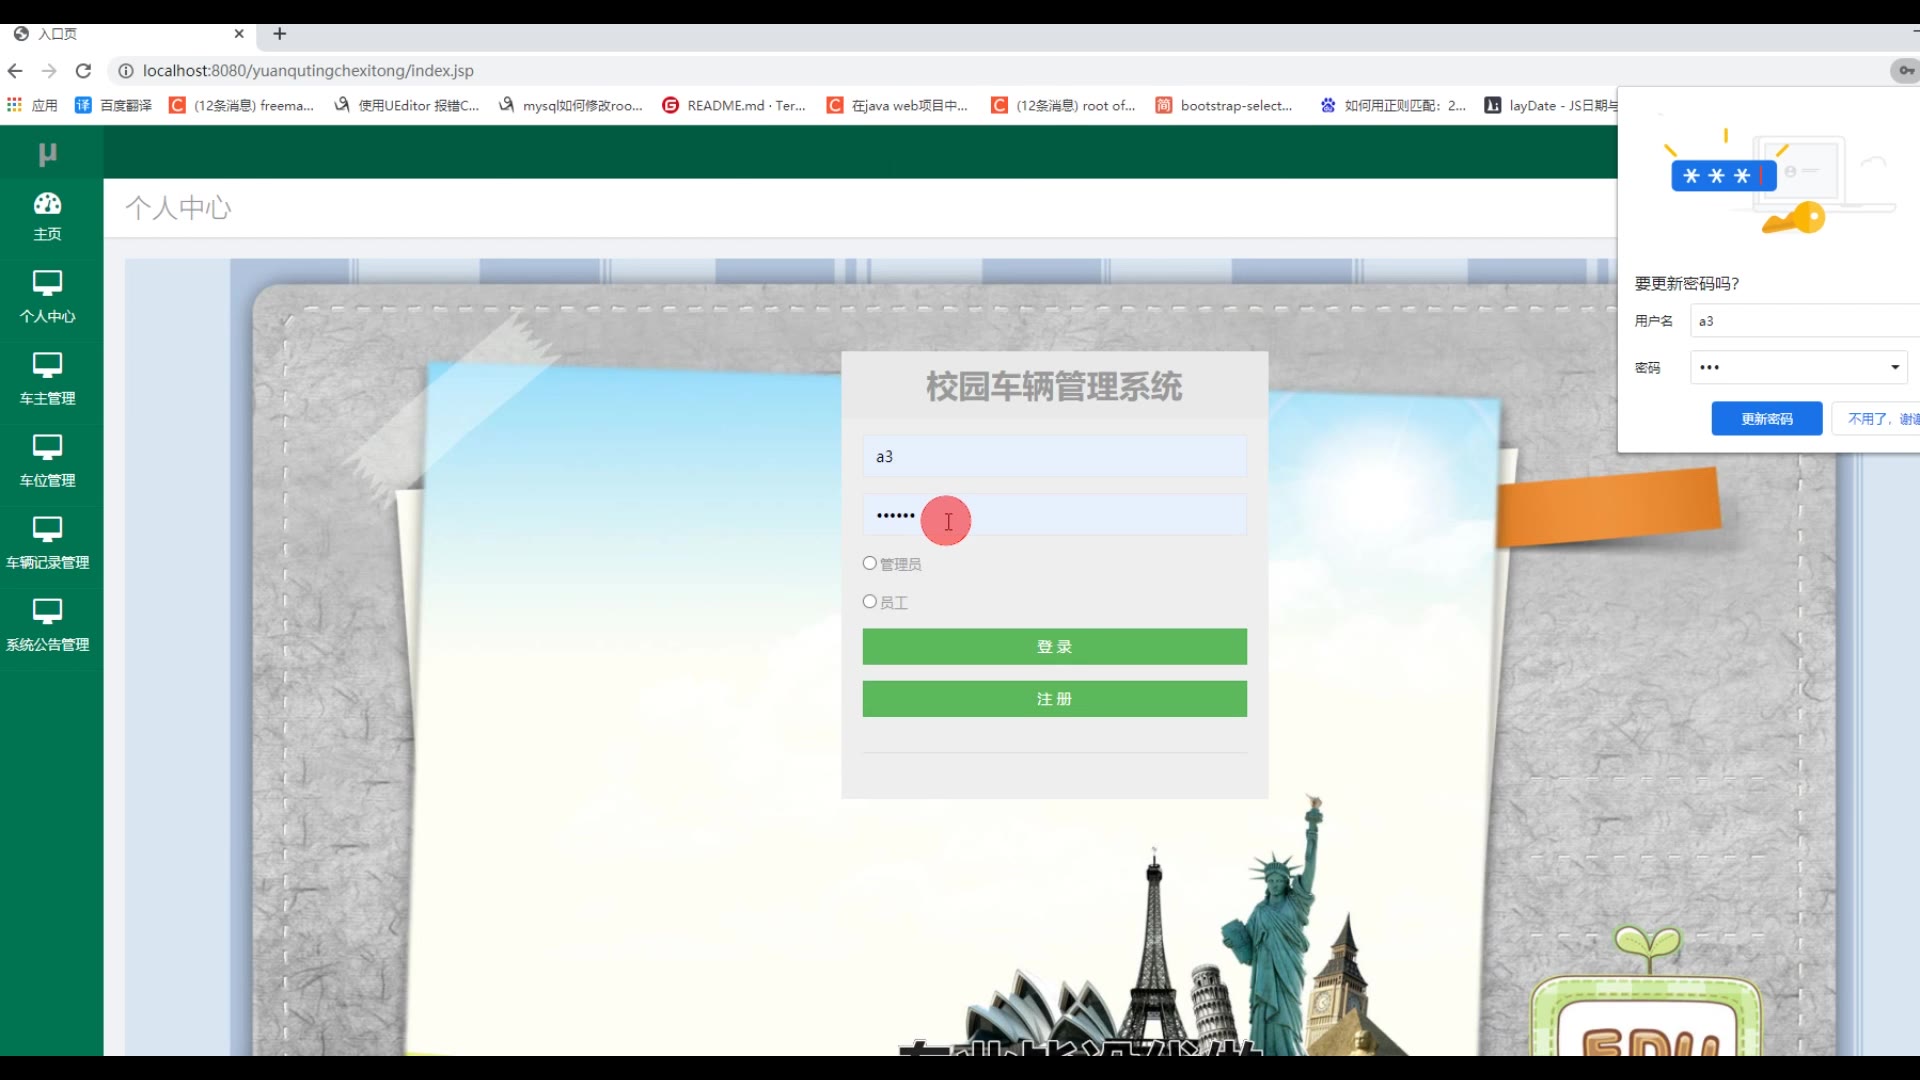1920x1080 pixels.
Task: Click the login username field containing a3
Action: [x=1055, y=456]
